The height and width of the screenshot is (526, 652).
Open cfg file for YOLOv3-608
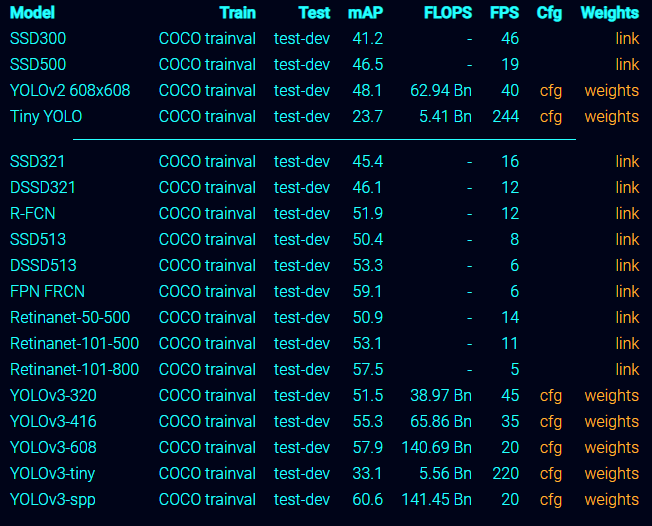(551, 448)
